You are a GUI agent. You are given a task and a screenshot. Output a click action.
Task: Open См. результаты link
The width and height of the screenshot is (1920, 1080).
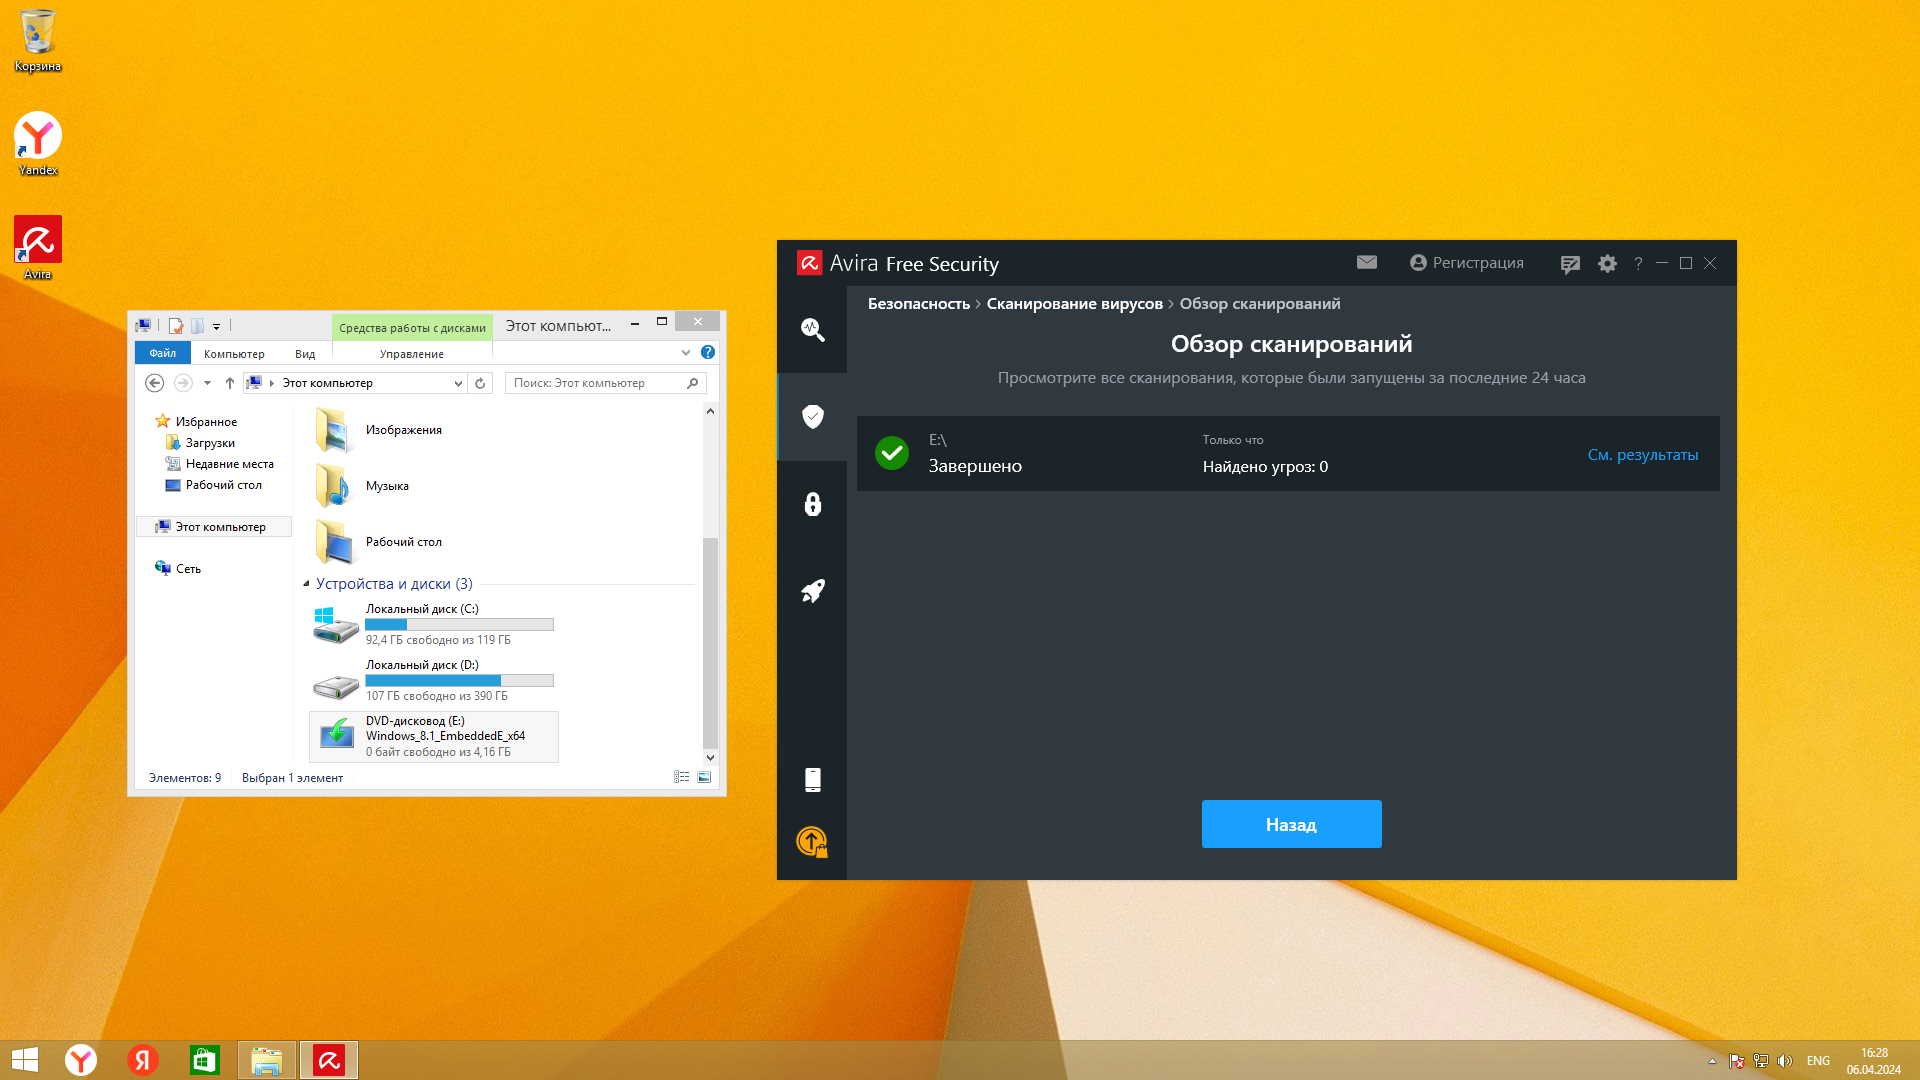tap(1642, 455)
